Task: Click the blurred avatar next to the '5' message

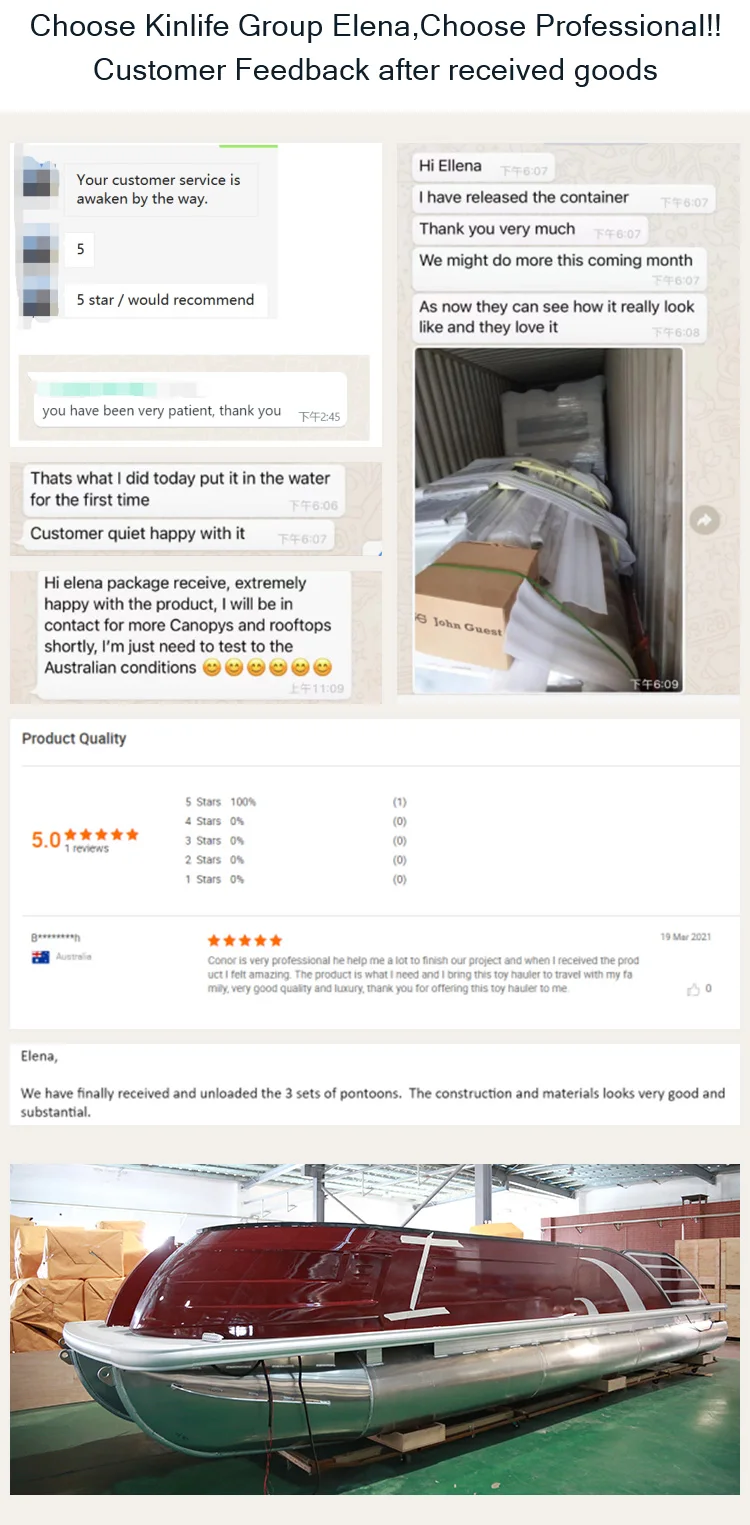Action: tap(40, 249)
